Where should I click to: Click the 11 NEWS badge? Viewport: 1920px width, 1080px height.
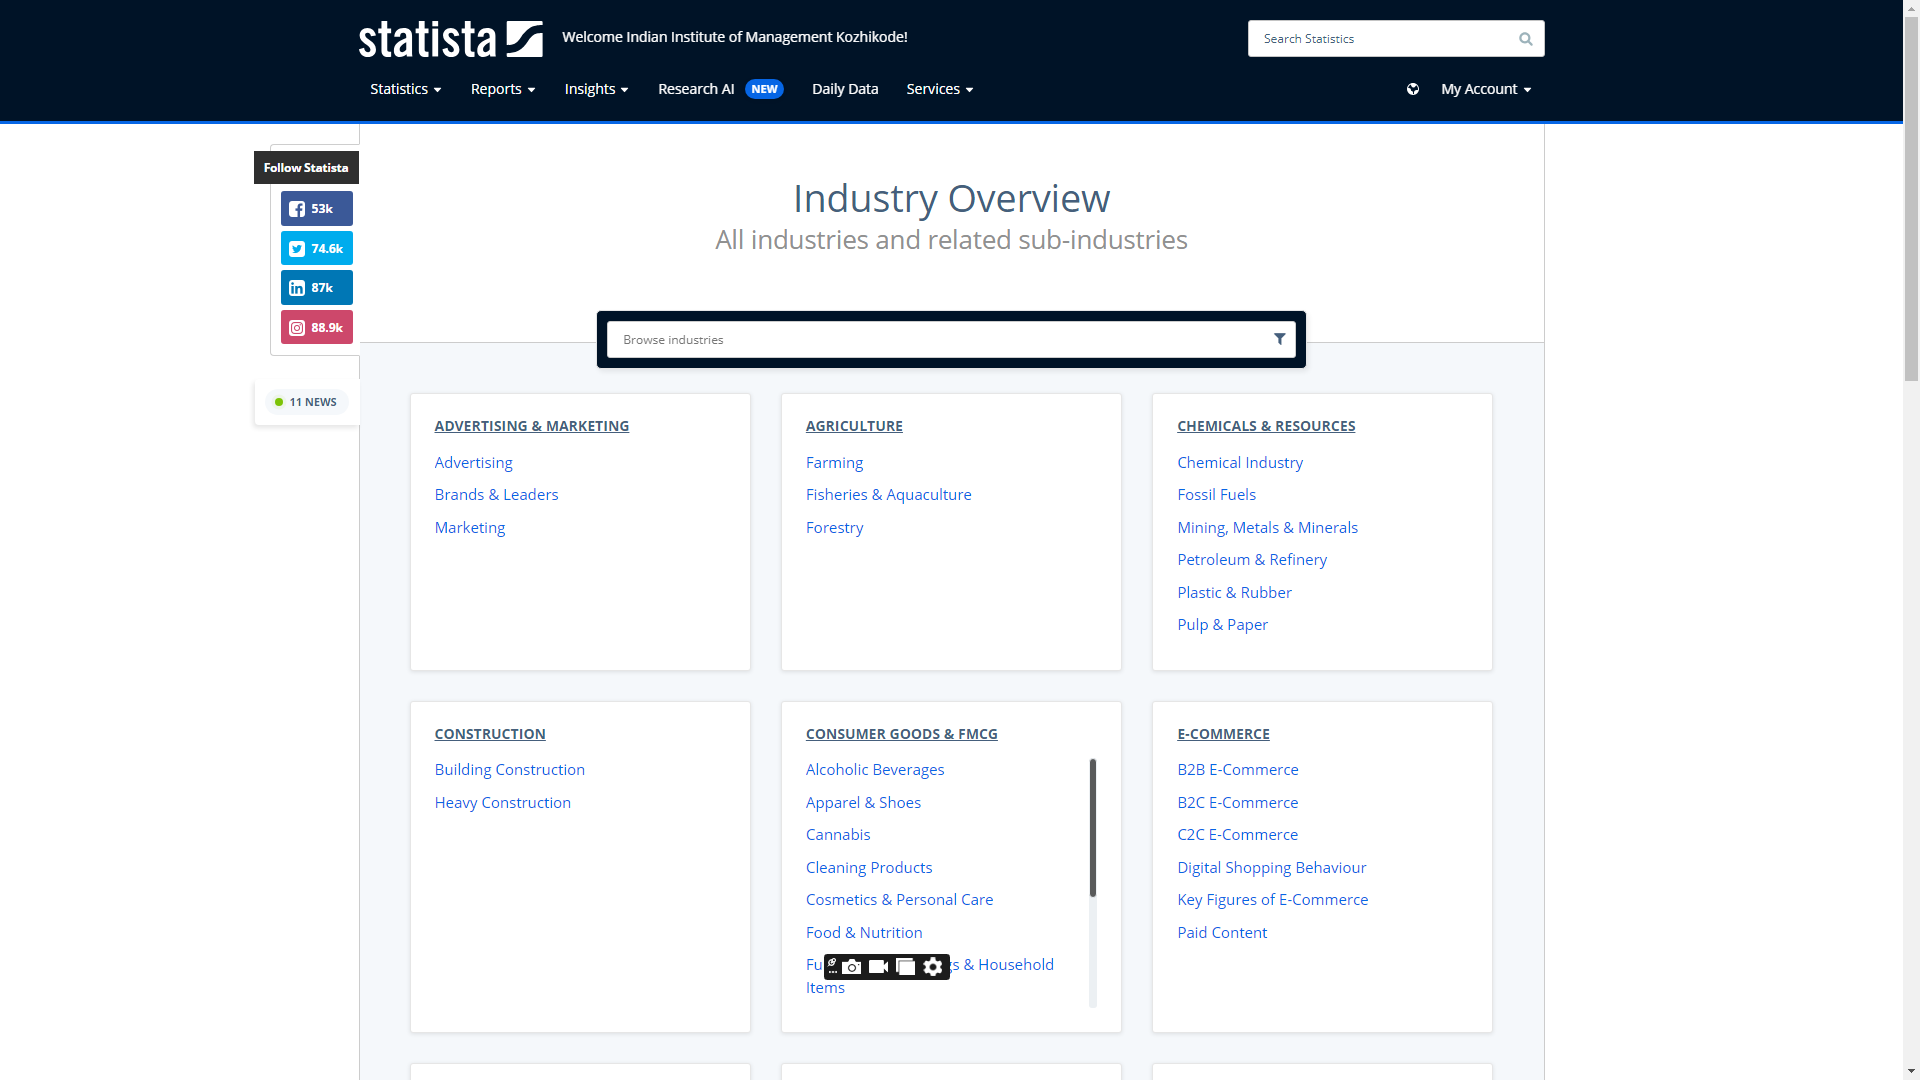click(x=306, y=402)
